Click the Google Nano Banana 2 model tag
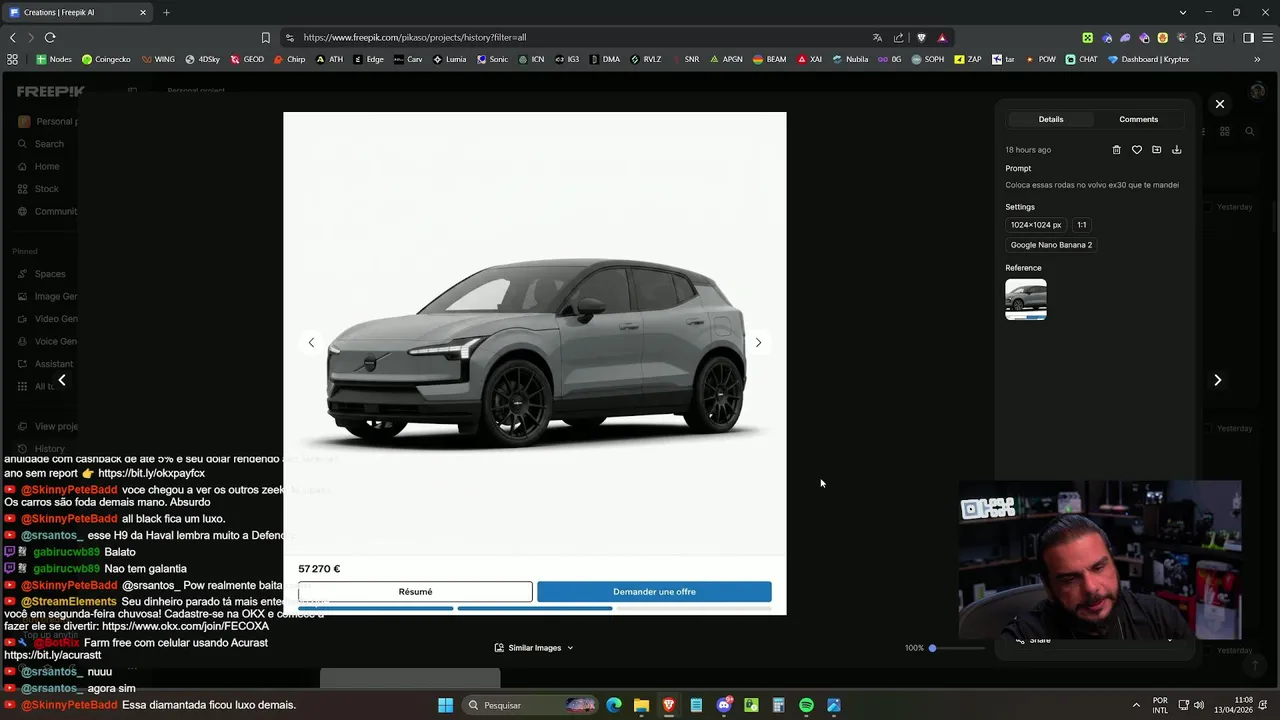Viewport: 1280px width, 720px height. pos(1051,245)
